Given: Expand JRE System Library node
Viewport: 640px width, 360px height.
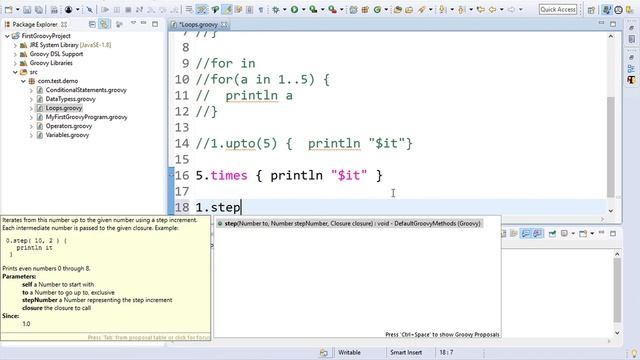Looking at the screenshot, I should (x=16, y=45).
